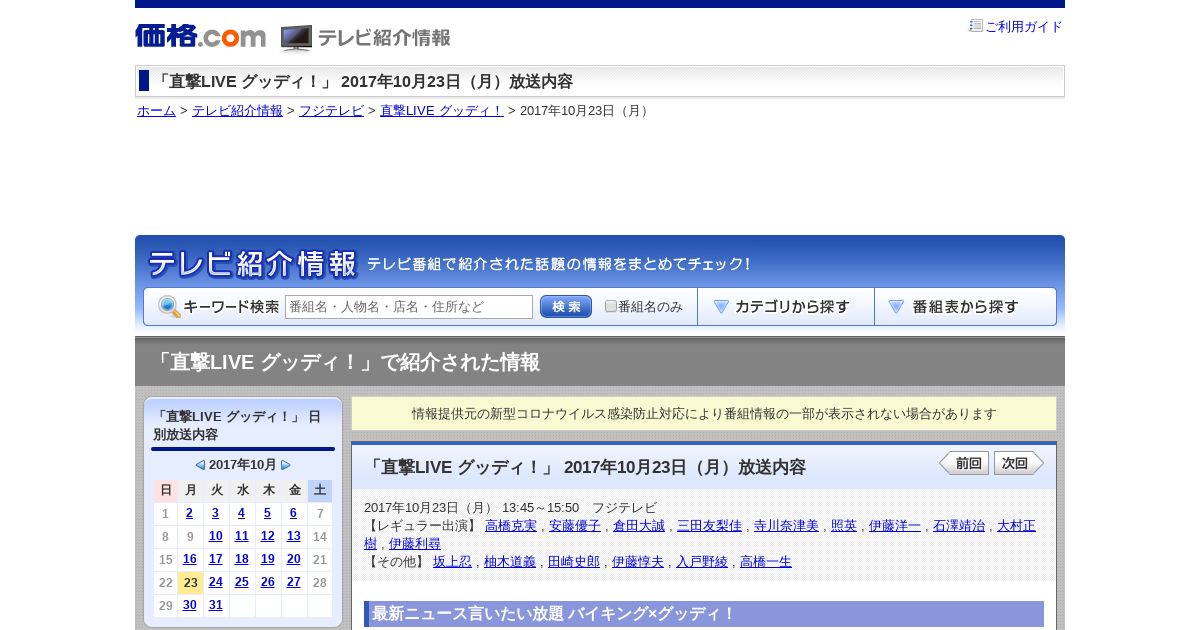Open the ご利用ガイド link
The width and height of the screenshot is (1200, 630).
tap(1024, 27)
